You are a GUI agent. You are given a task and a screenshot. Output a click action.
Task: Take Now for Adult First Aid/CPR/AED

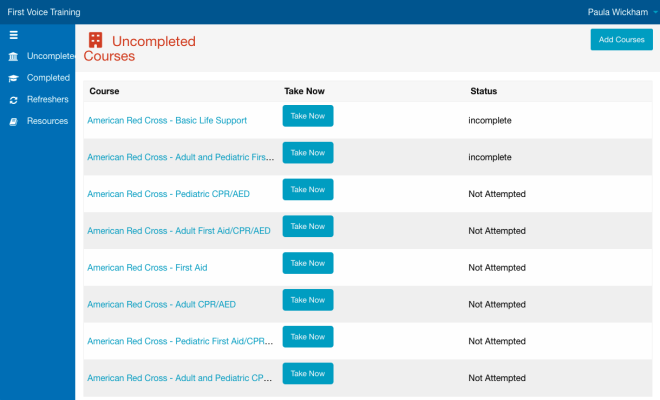tap(308, 226)
